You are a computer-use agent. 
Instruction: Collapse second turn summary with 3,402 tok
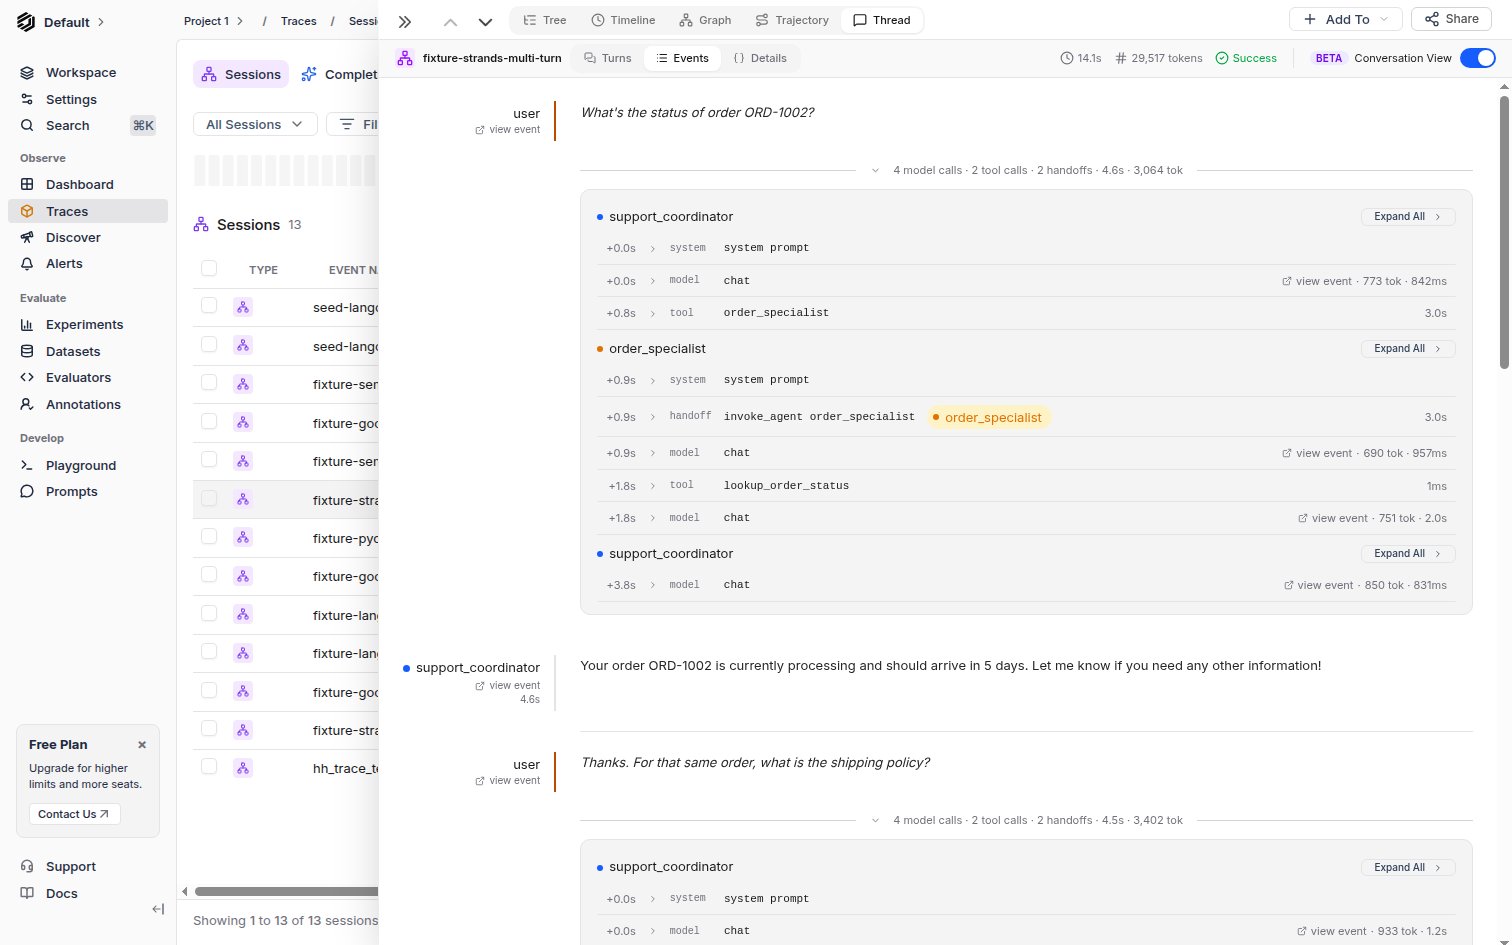1026,820
